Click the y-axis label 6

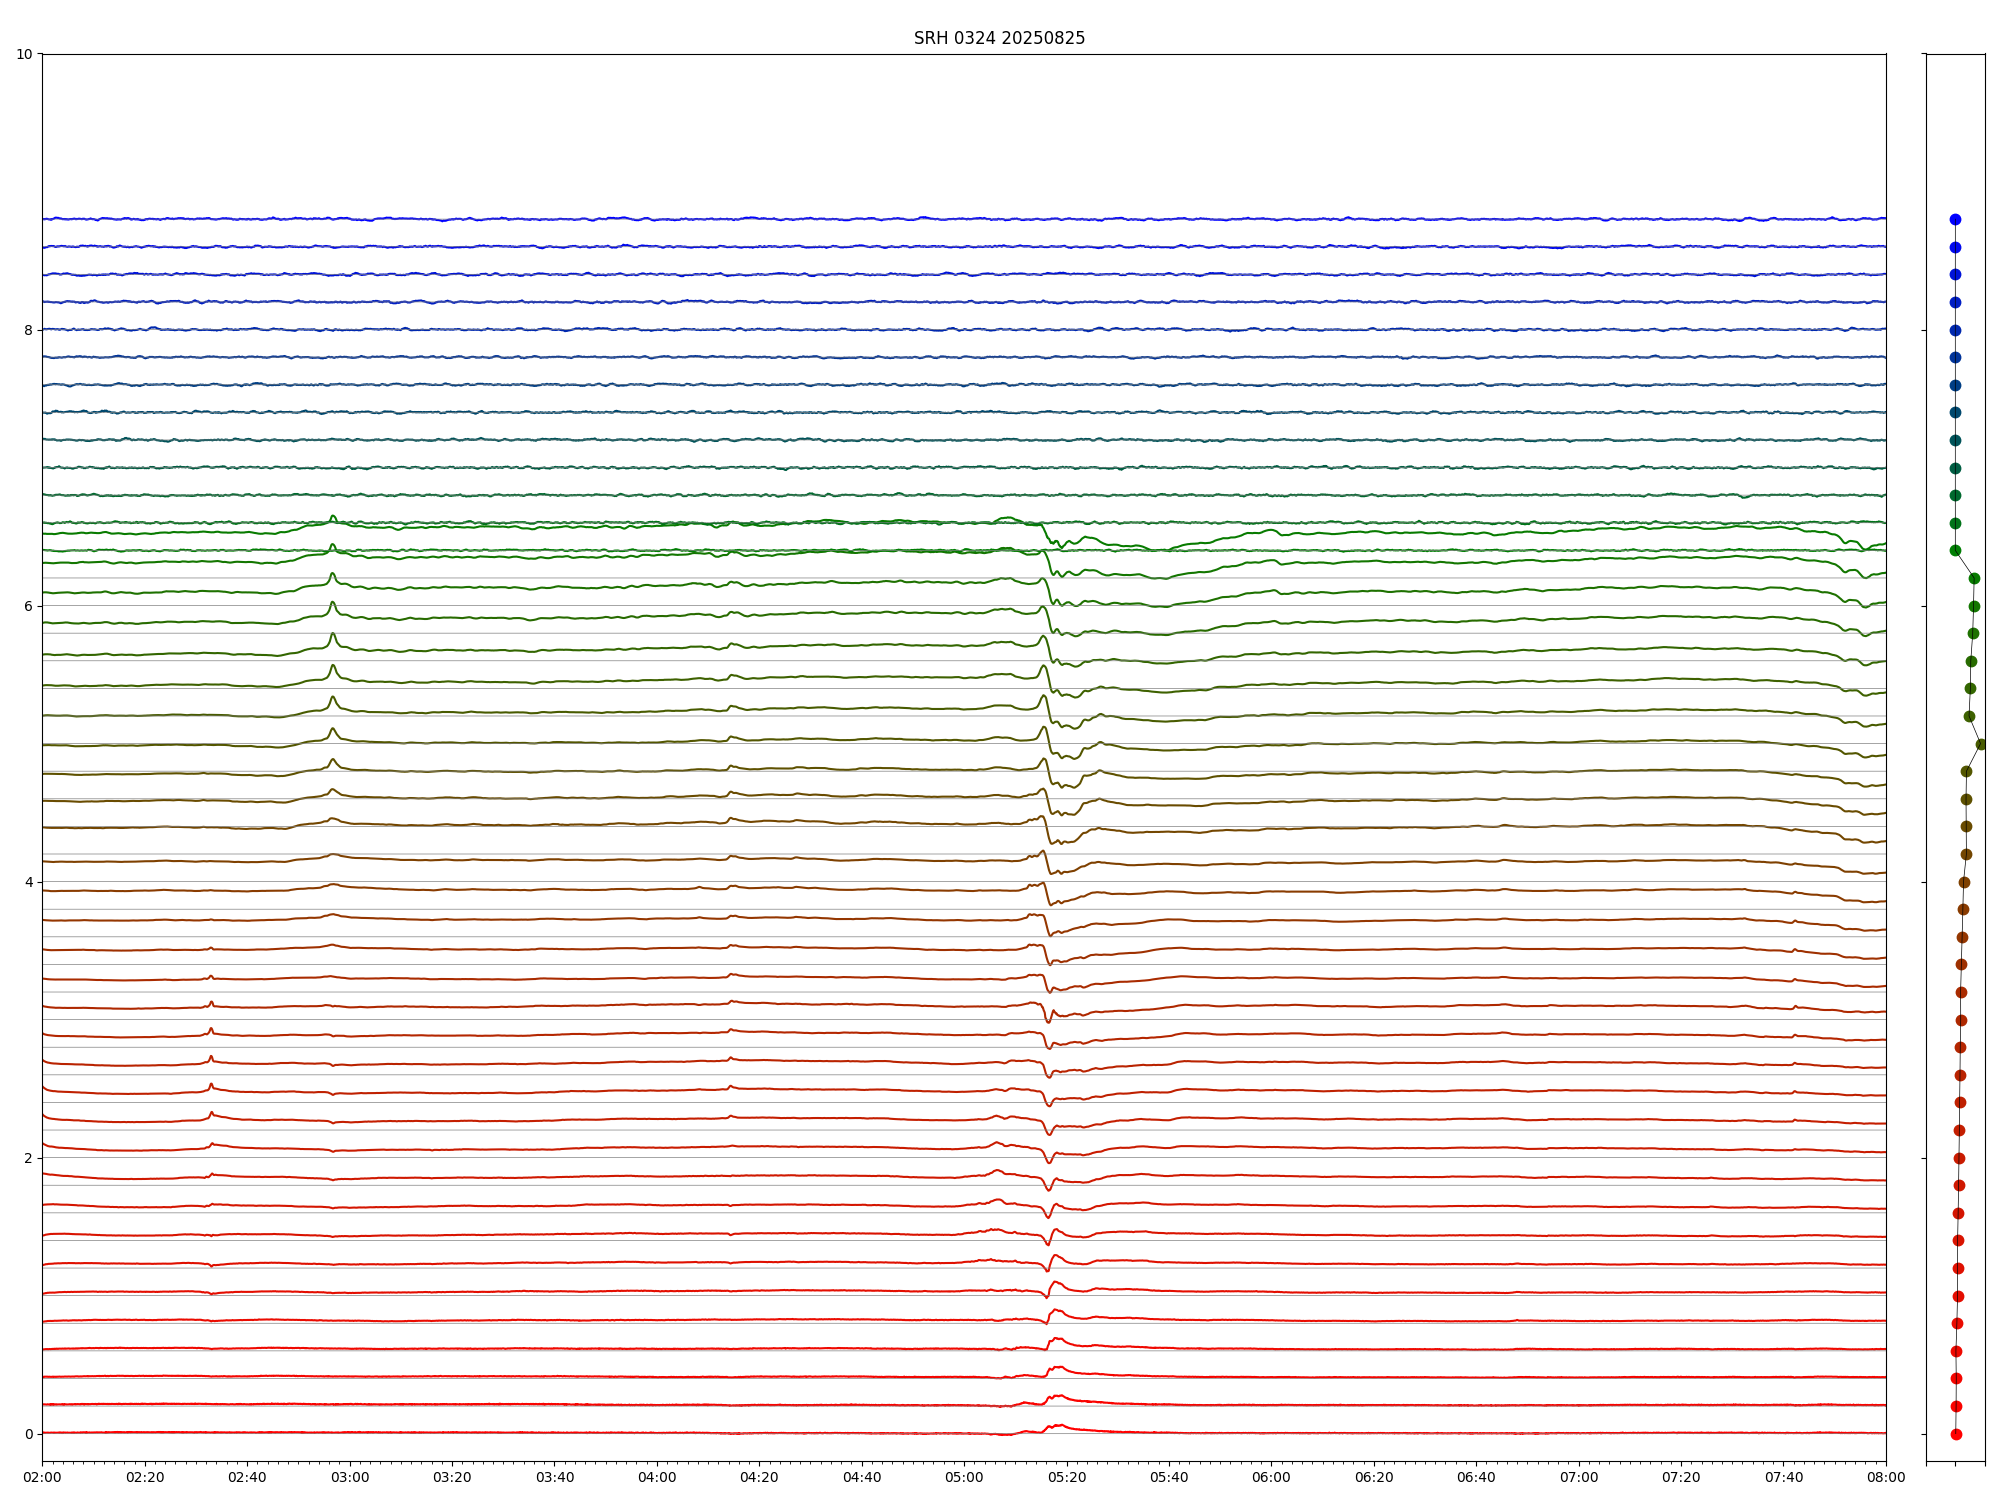point(28,606)
